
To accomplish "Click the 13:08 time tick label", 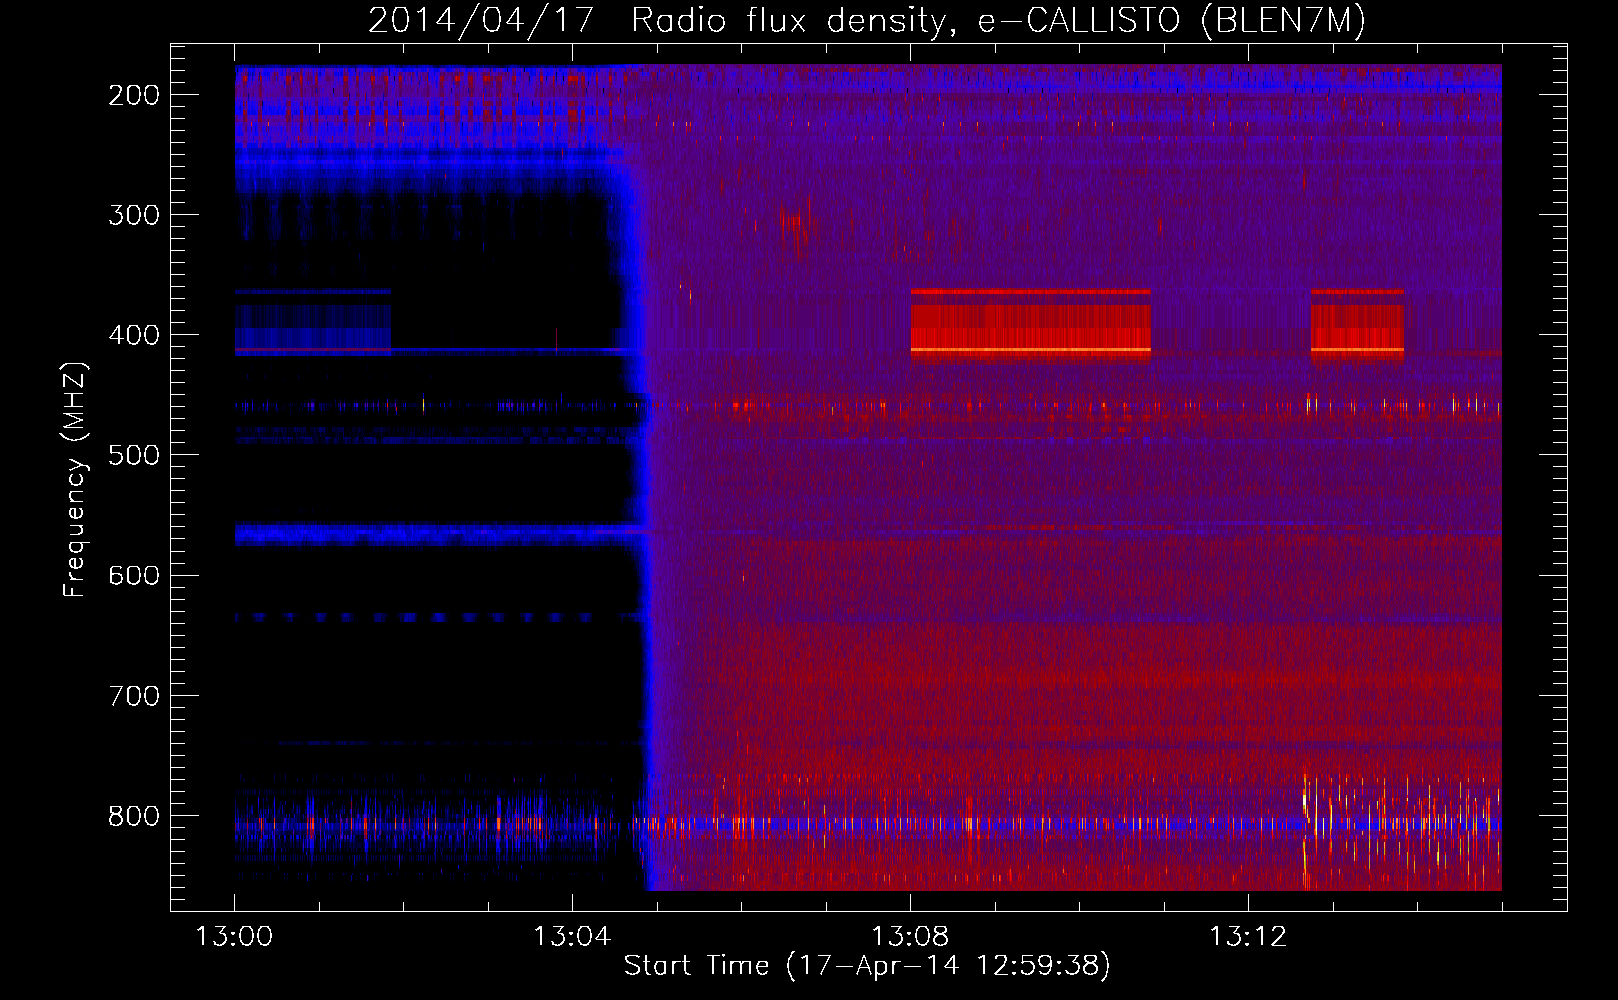I will pos(910,936).
